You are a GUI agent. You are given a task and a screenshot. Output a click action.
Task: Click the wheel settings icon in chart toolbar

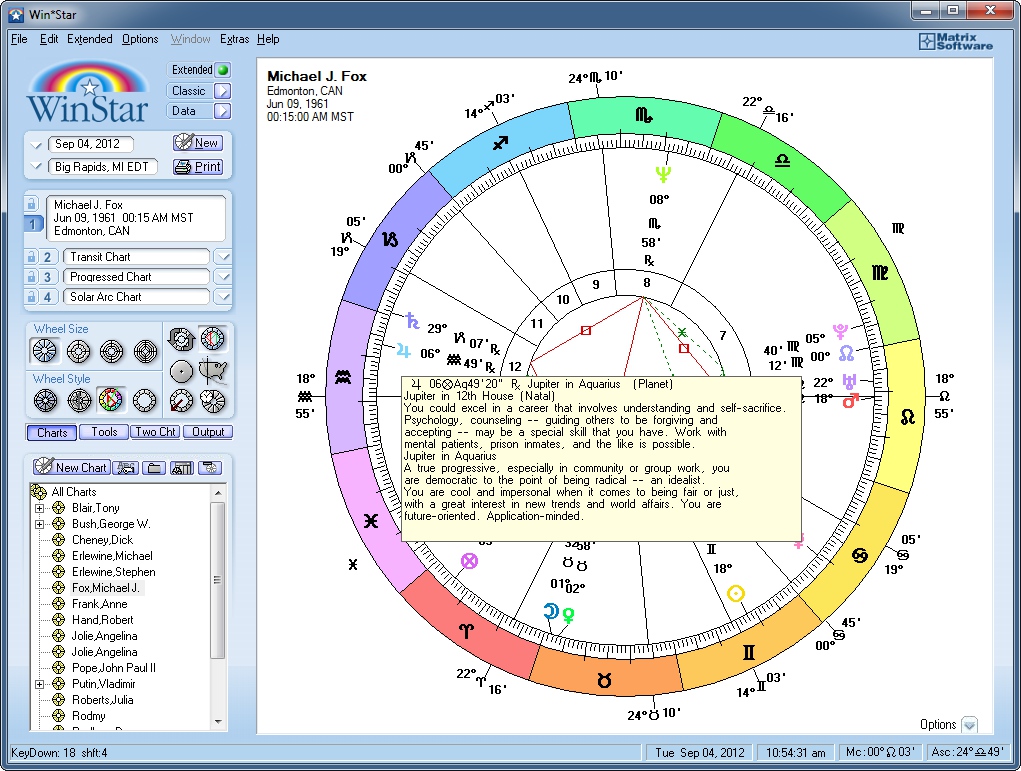tap(210, 468)
